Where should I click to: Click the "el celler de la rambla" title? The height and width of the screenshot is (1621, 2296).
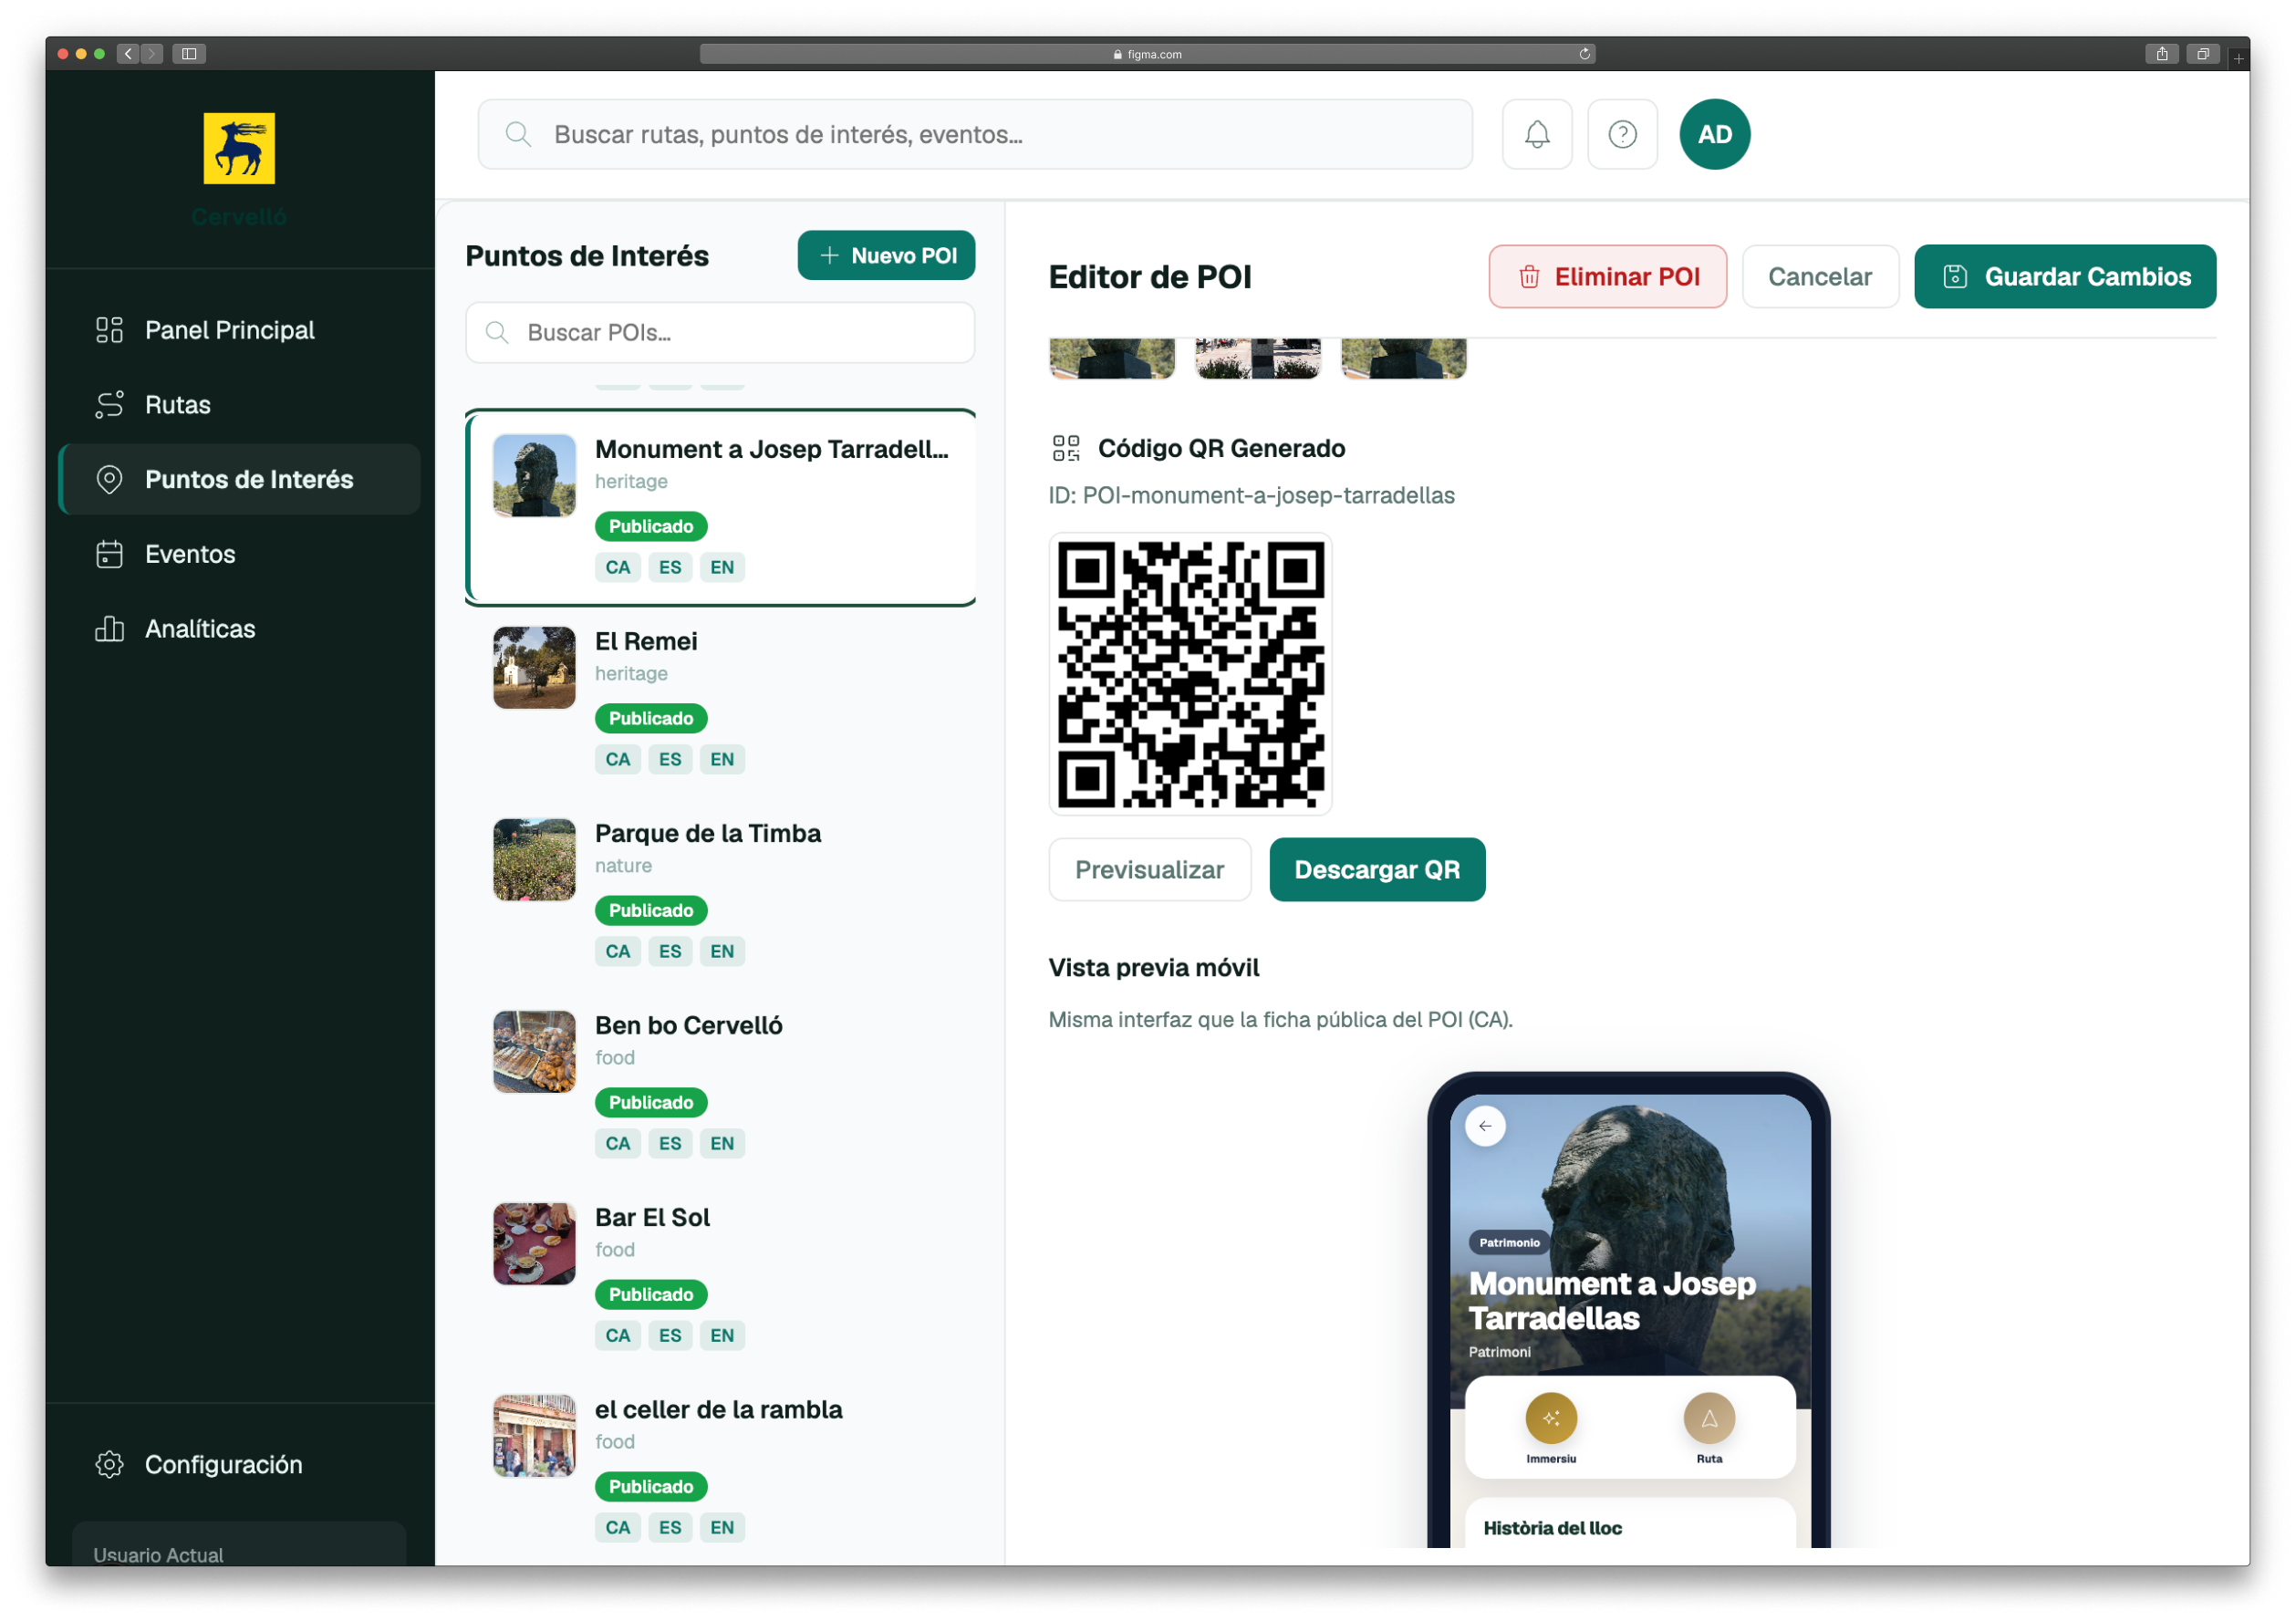(x=719, y=1409)
